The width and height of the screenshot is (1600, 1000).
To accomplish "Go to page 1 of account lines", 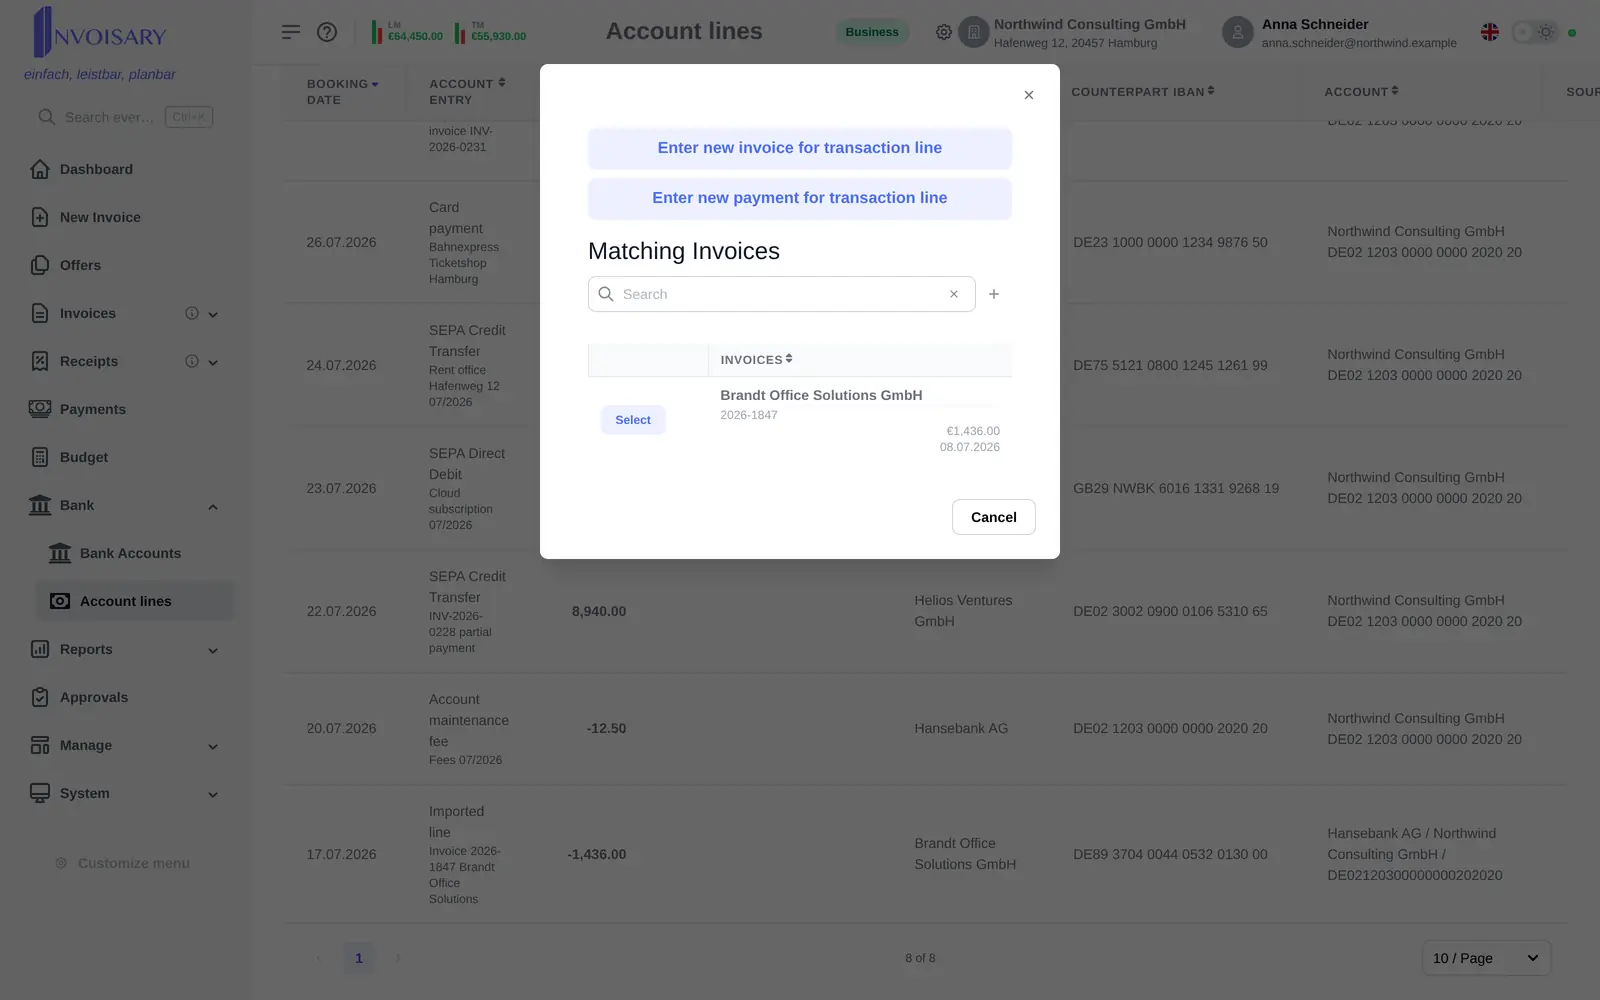I will tap(359, 958).
